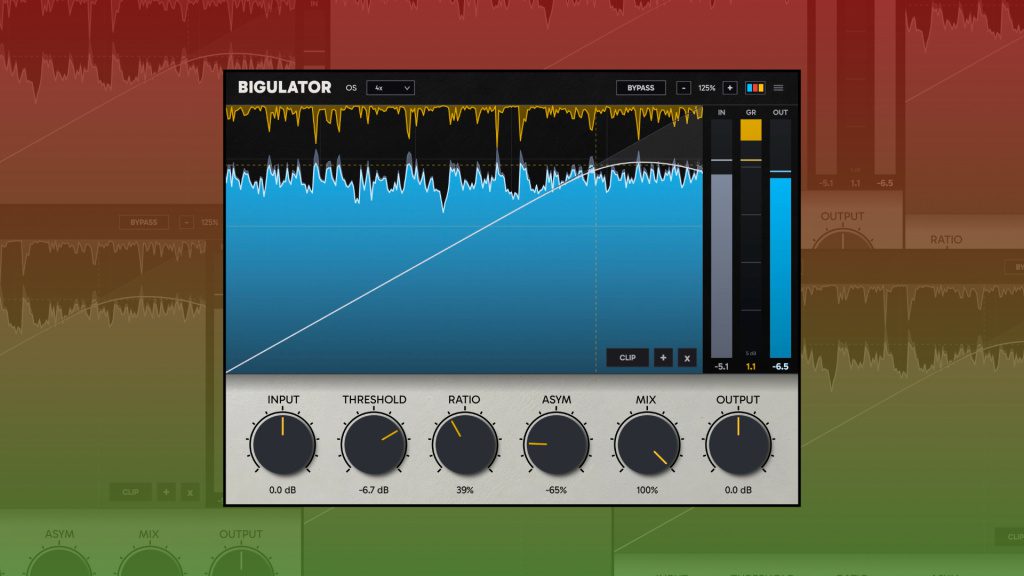The image size is (1024, 576).
Task: Select the x mode button beside CLIP
Action: pyautogui.click(x=687, y=358)
